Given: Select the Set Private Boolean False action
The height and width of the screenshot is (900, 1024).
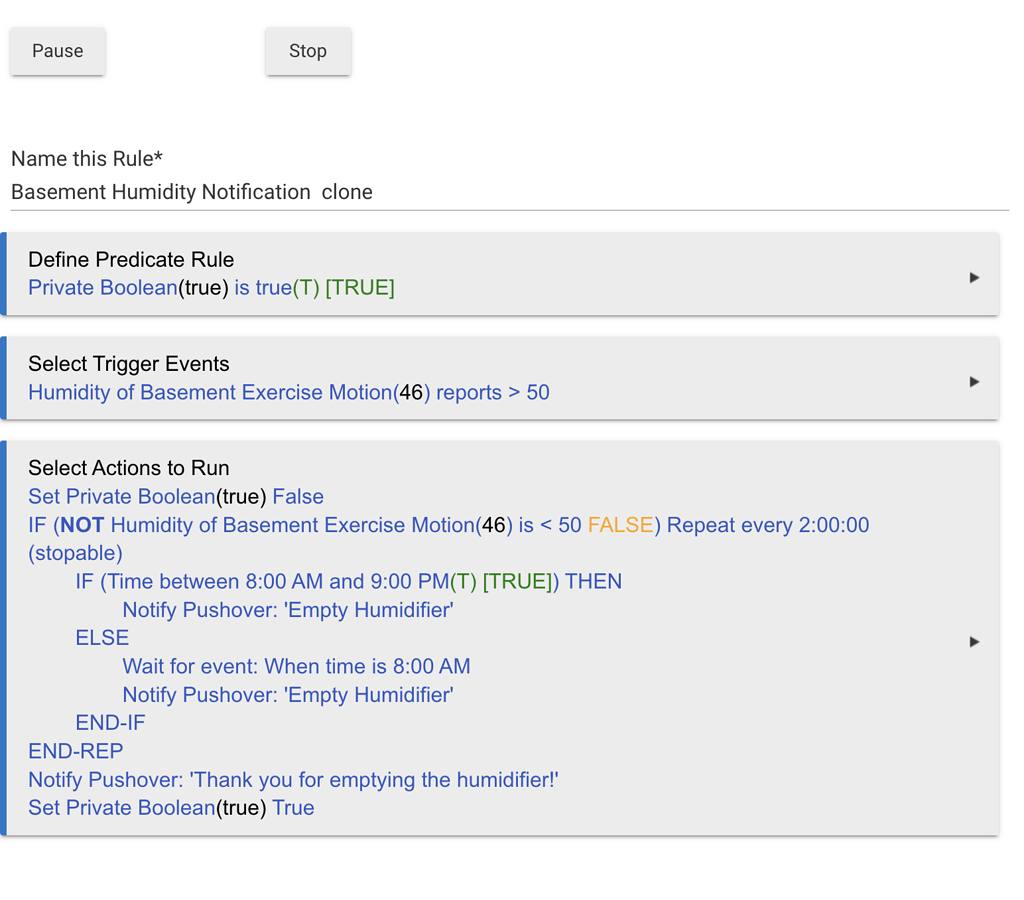Looking at the screenshot, I should pos(176,497).
